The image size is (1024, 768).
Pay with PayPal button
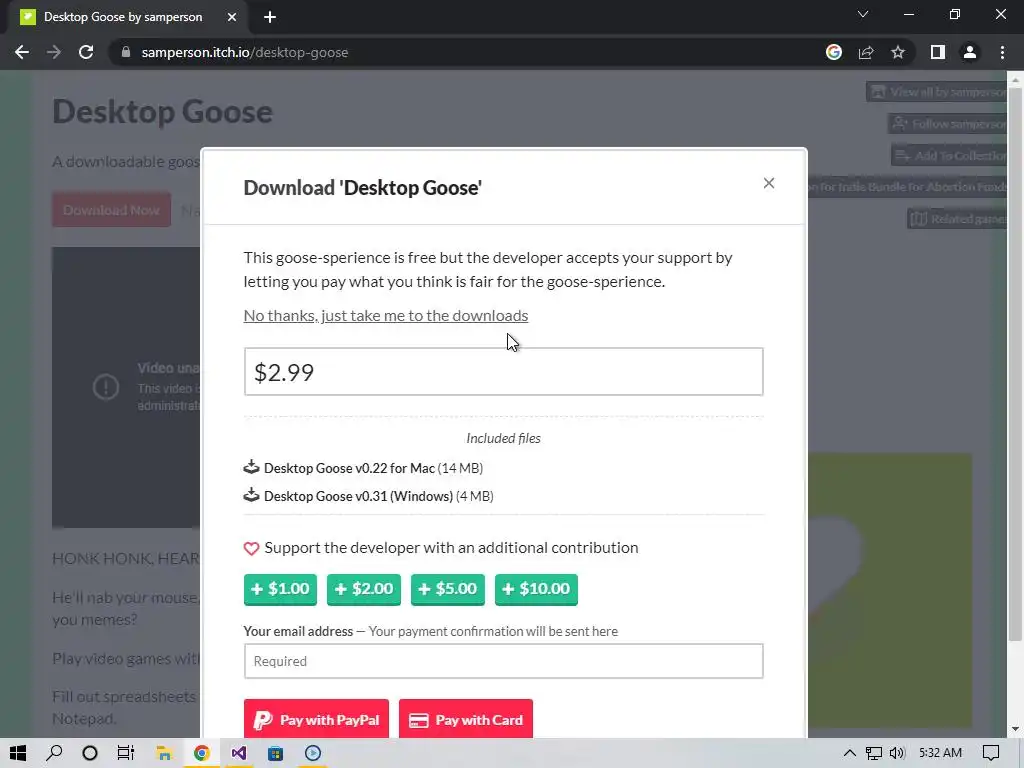(x=316, y=719)
